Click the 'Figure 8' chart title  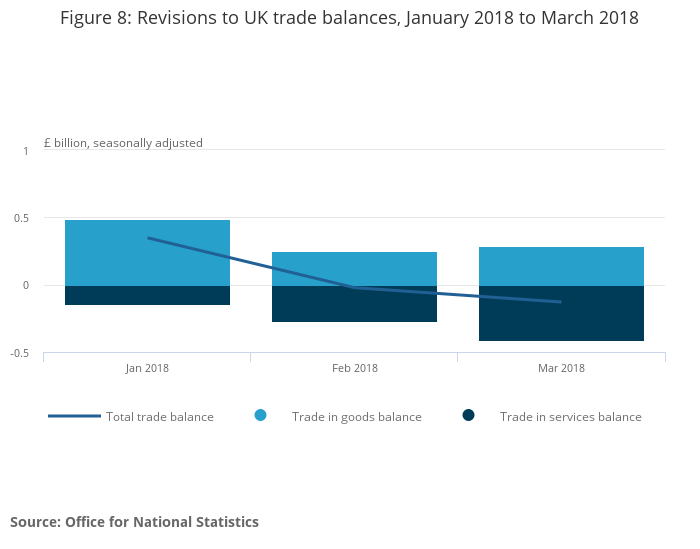click(349, 18)
